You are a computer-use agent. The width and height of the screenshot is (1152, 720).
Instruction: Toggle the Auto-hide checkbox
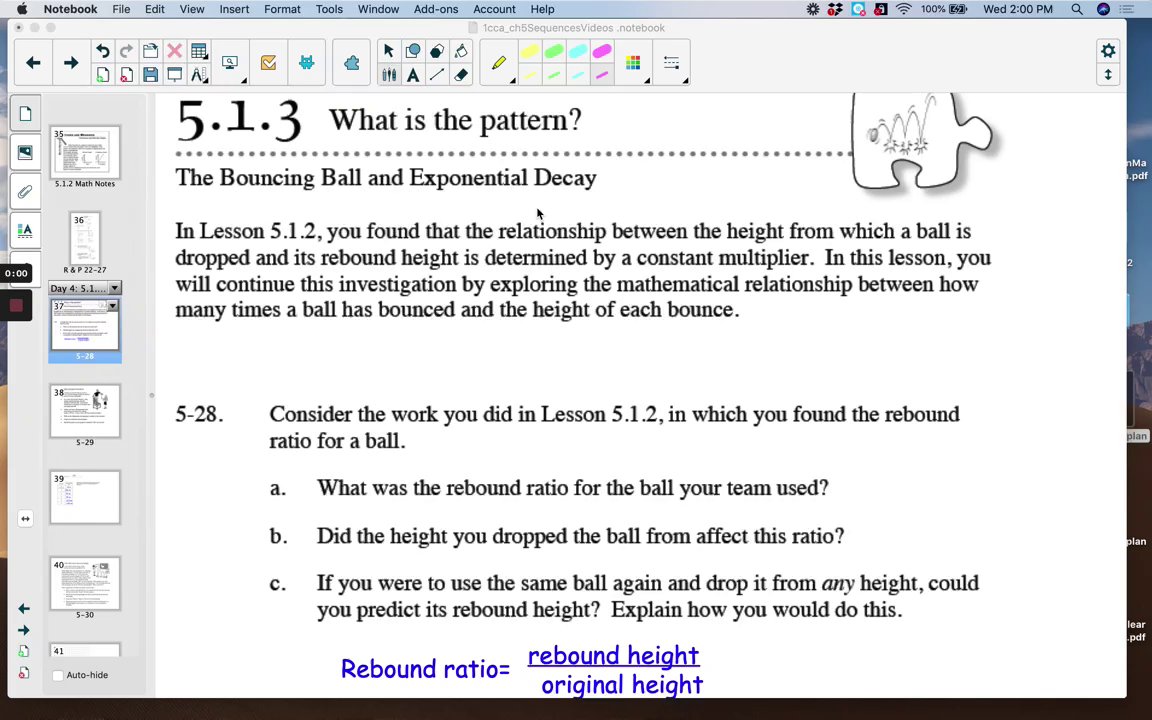point(57,675)
